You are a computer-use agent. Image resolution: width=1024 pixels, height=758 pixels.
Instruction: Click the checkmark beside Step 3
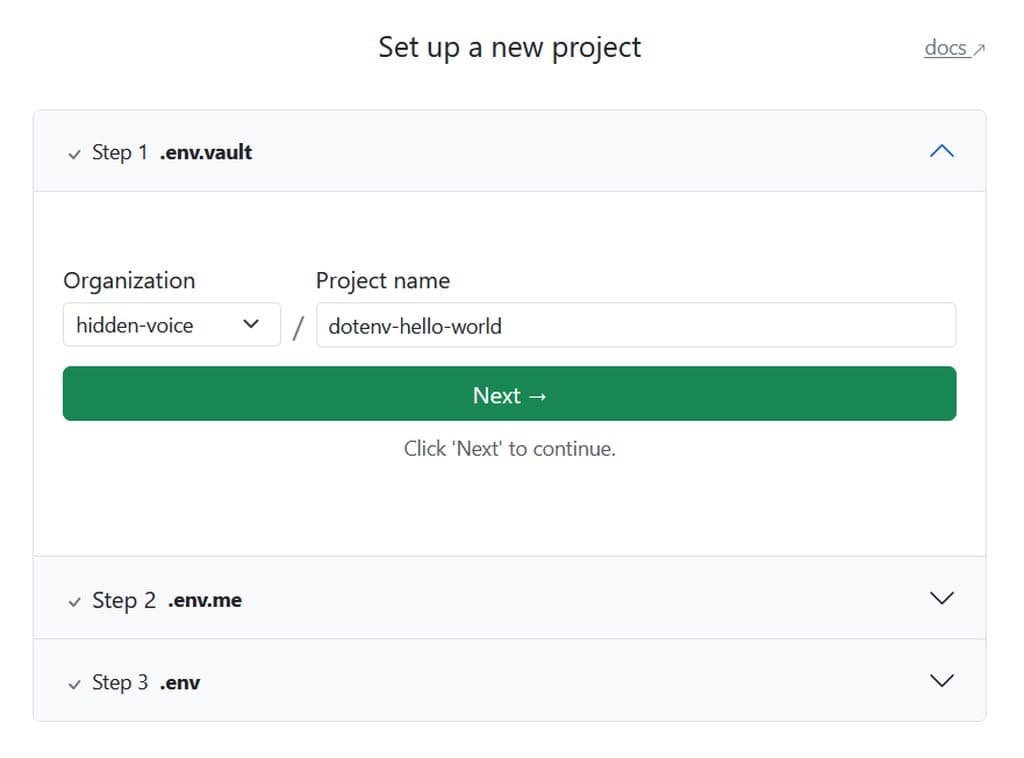[74, 683]
